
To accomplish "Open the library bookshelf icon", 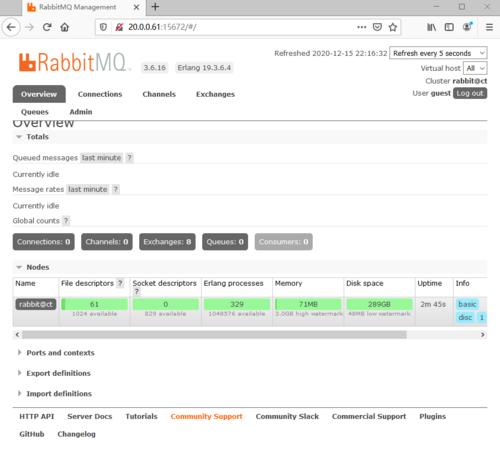I will click(x=431, y=27).
